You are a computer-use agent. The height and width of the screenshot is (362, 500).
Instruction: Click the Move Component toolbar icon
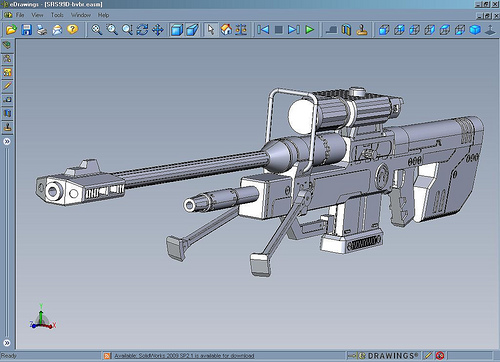(331, 30)
